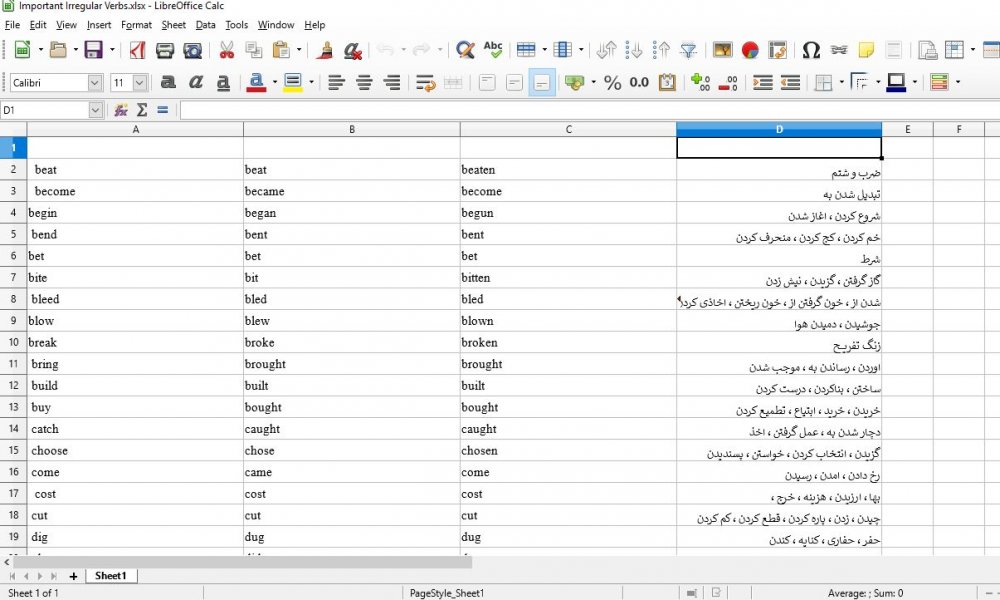Select column D header
The height and width of the screenshot is (600, 1000).
(x=778, y=129)
